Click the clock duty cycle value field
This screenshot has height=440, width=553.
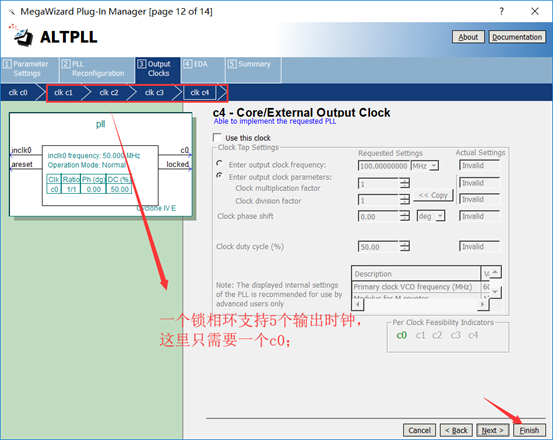pyautogui.click(x=378, y=246)
